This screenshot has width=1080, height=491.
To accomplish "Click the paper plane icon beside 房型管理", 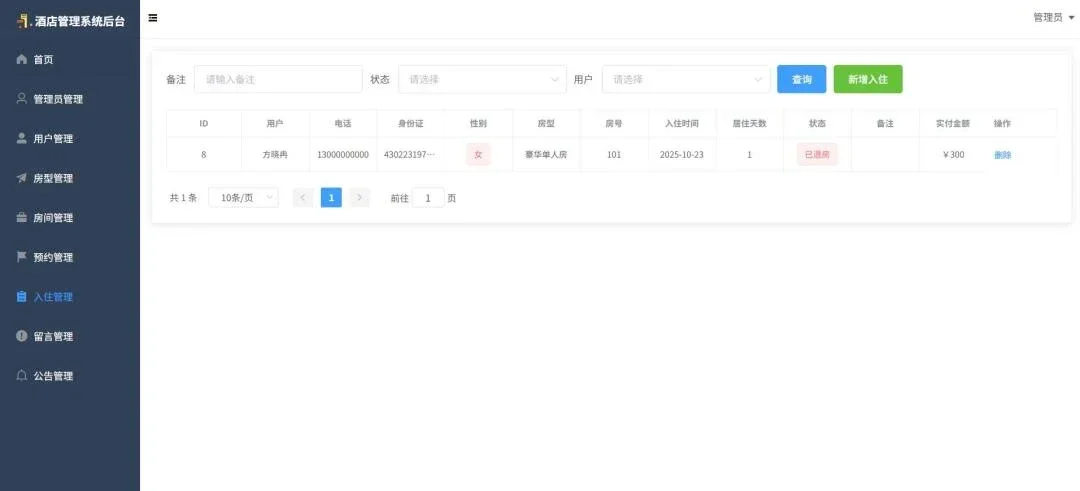I will pos(21,178).
